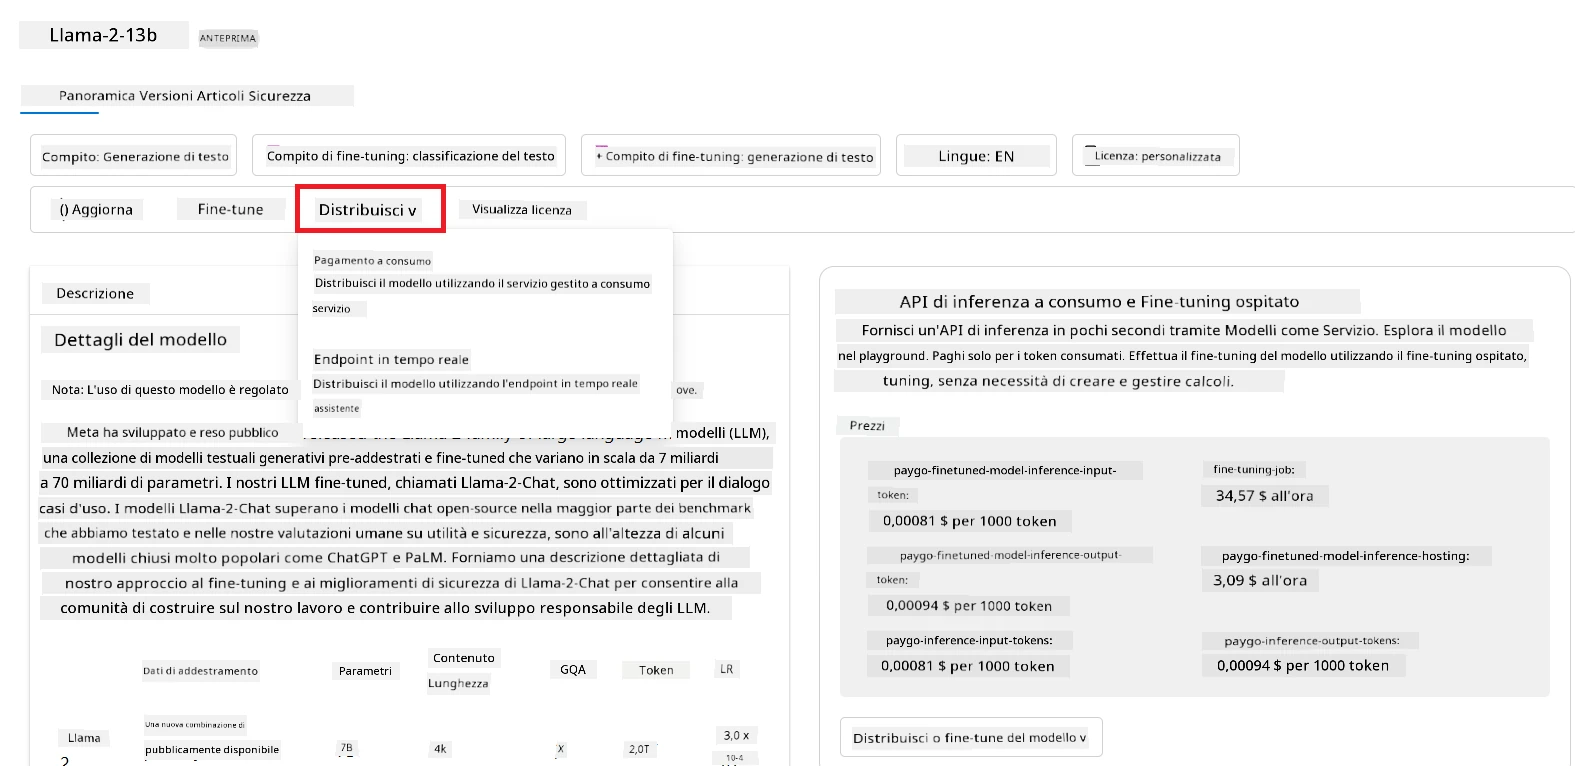
Task: Click the Compito: Generazione di testo tag
Action: click(x=134, y=156)
